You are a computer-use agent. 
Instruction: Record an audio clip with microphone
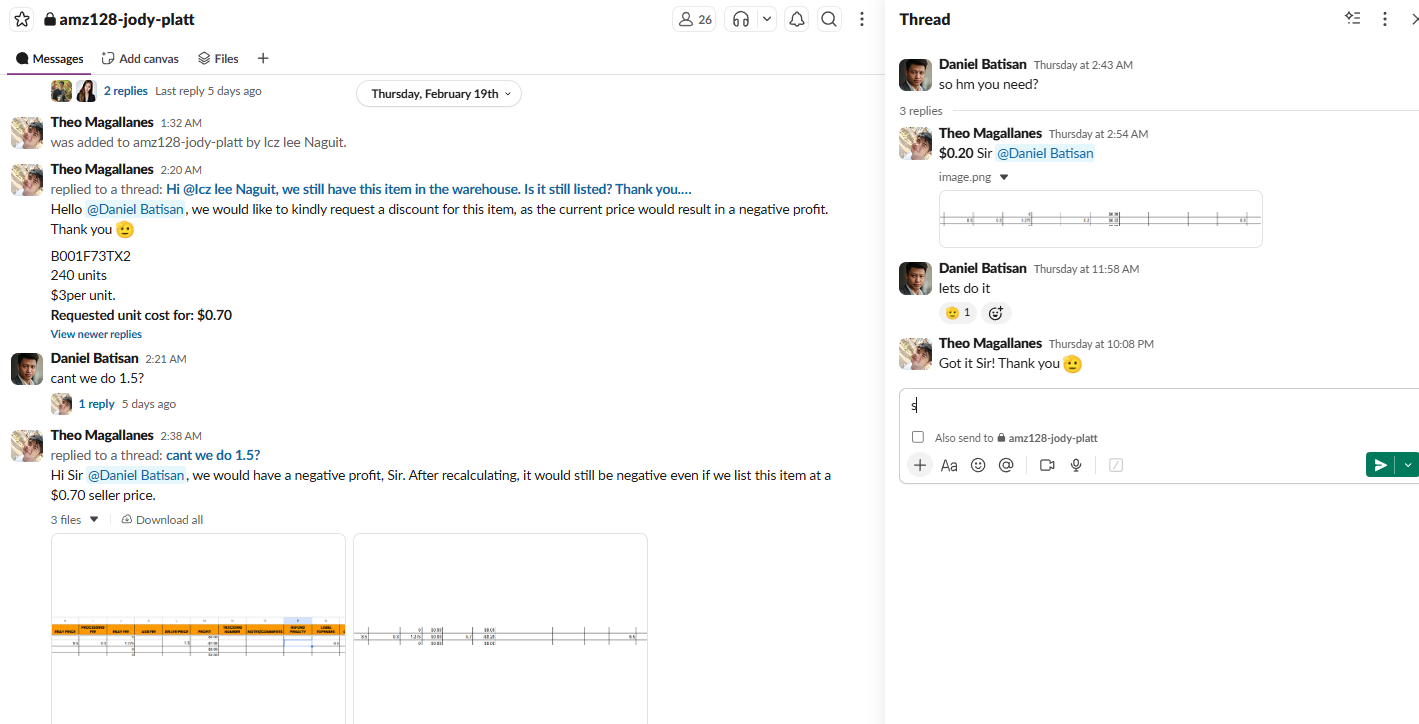click(1077, 465)
